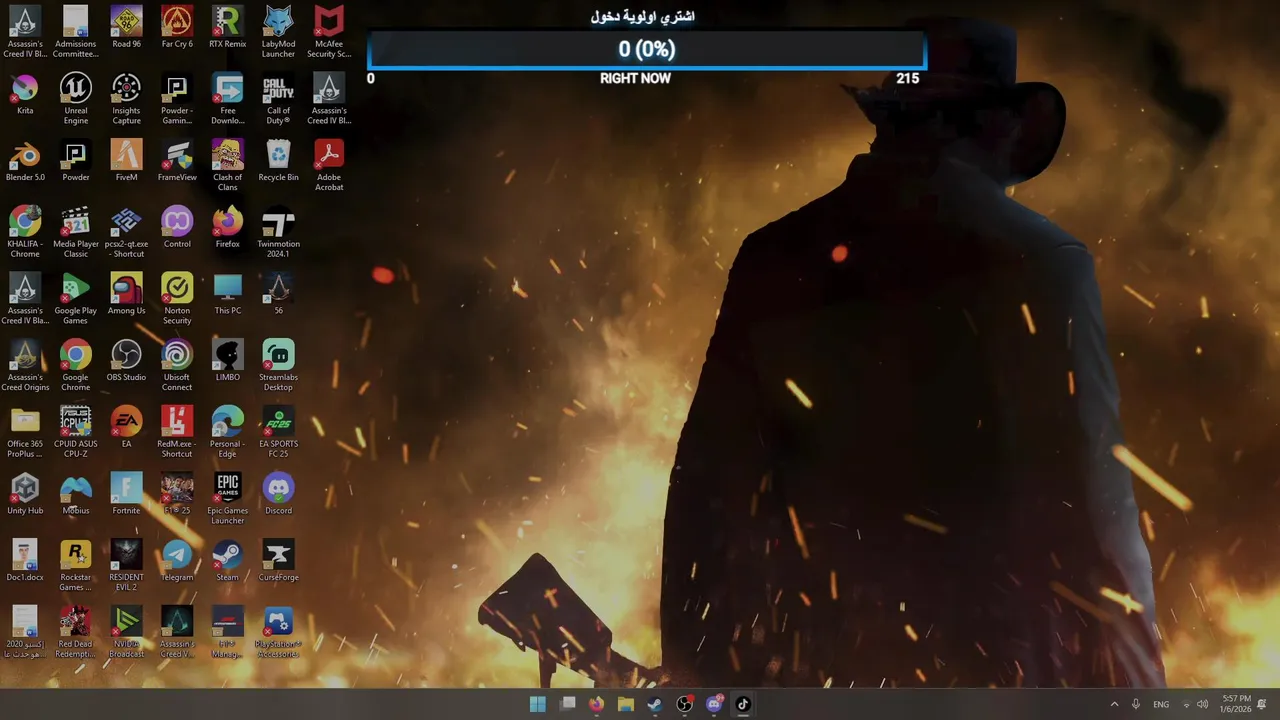The width and height of the screenshot is (1280, 720).
Task: Open the CurseForge desktop icon
Action: pyautogui.click(x=278, y=562)
